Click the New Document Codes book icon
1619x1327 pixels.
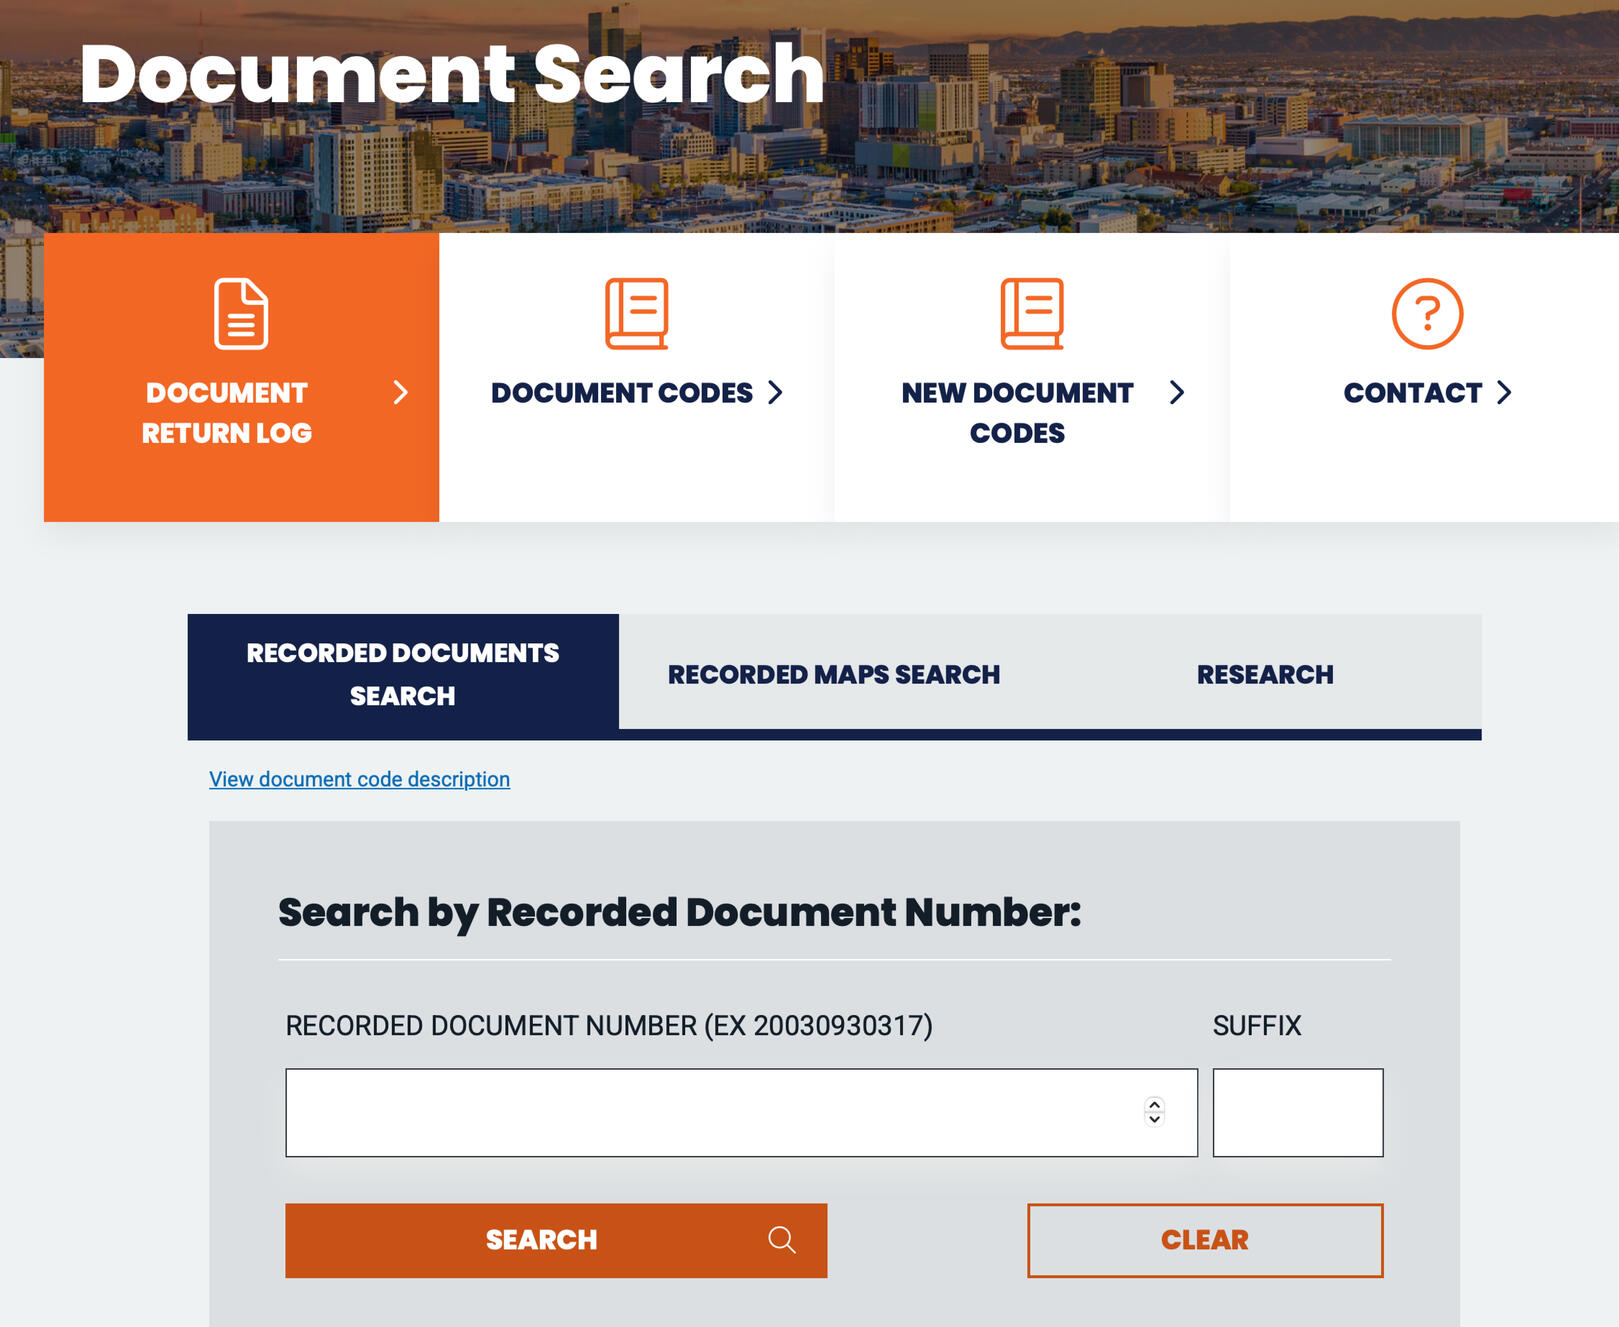(1032, 314)
